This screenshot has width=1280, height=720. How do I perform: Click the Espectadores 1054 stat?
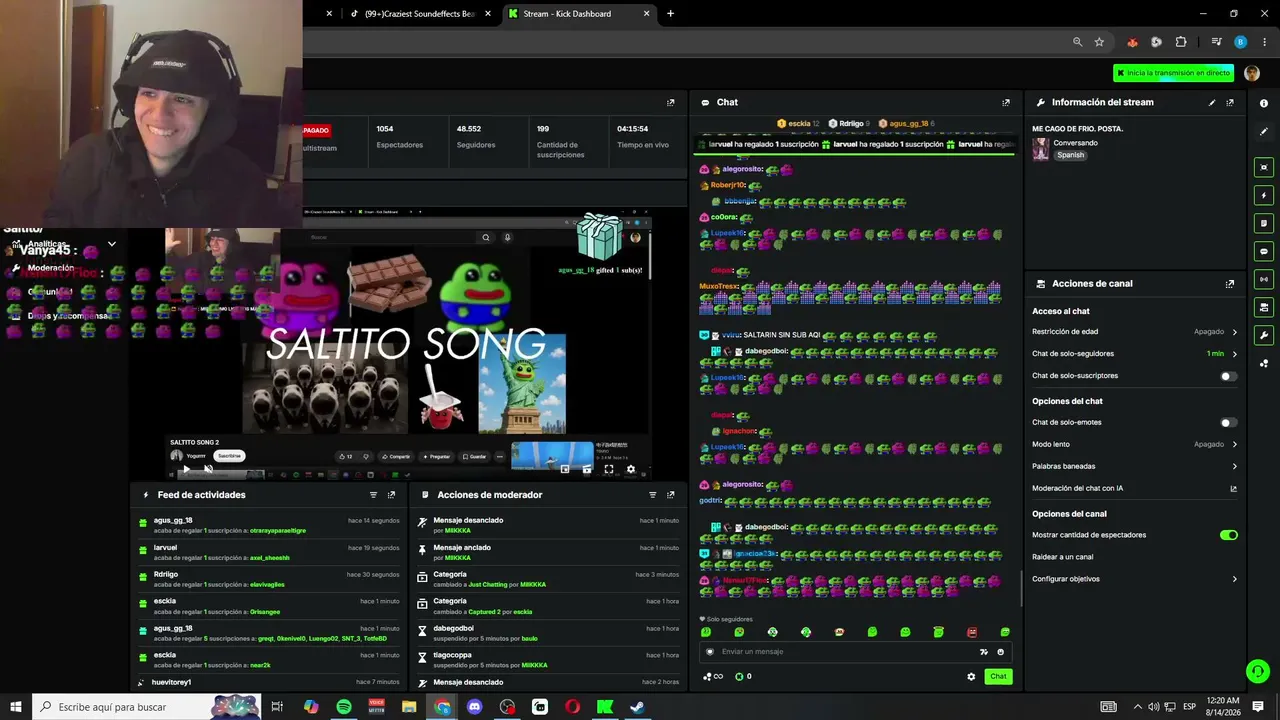coord(399,137)
